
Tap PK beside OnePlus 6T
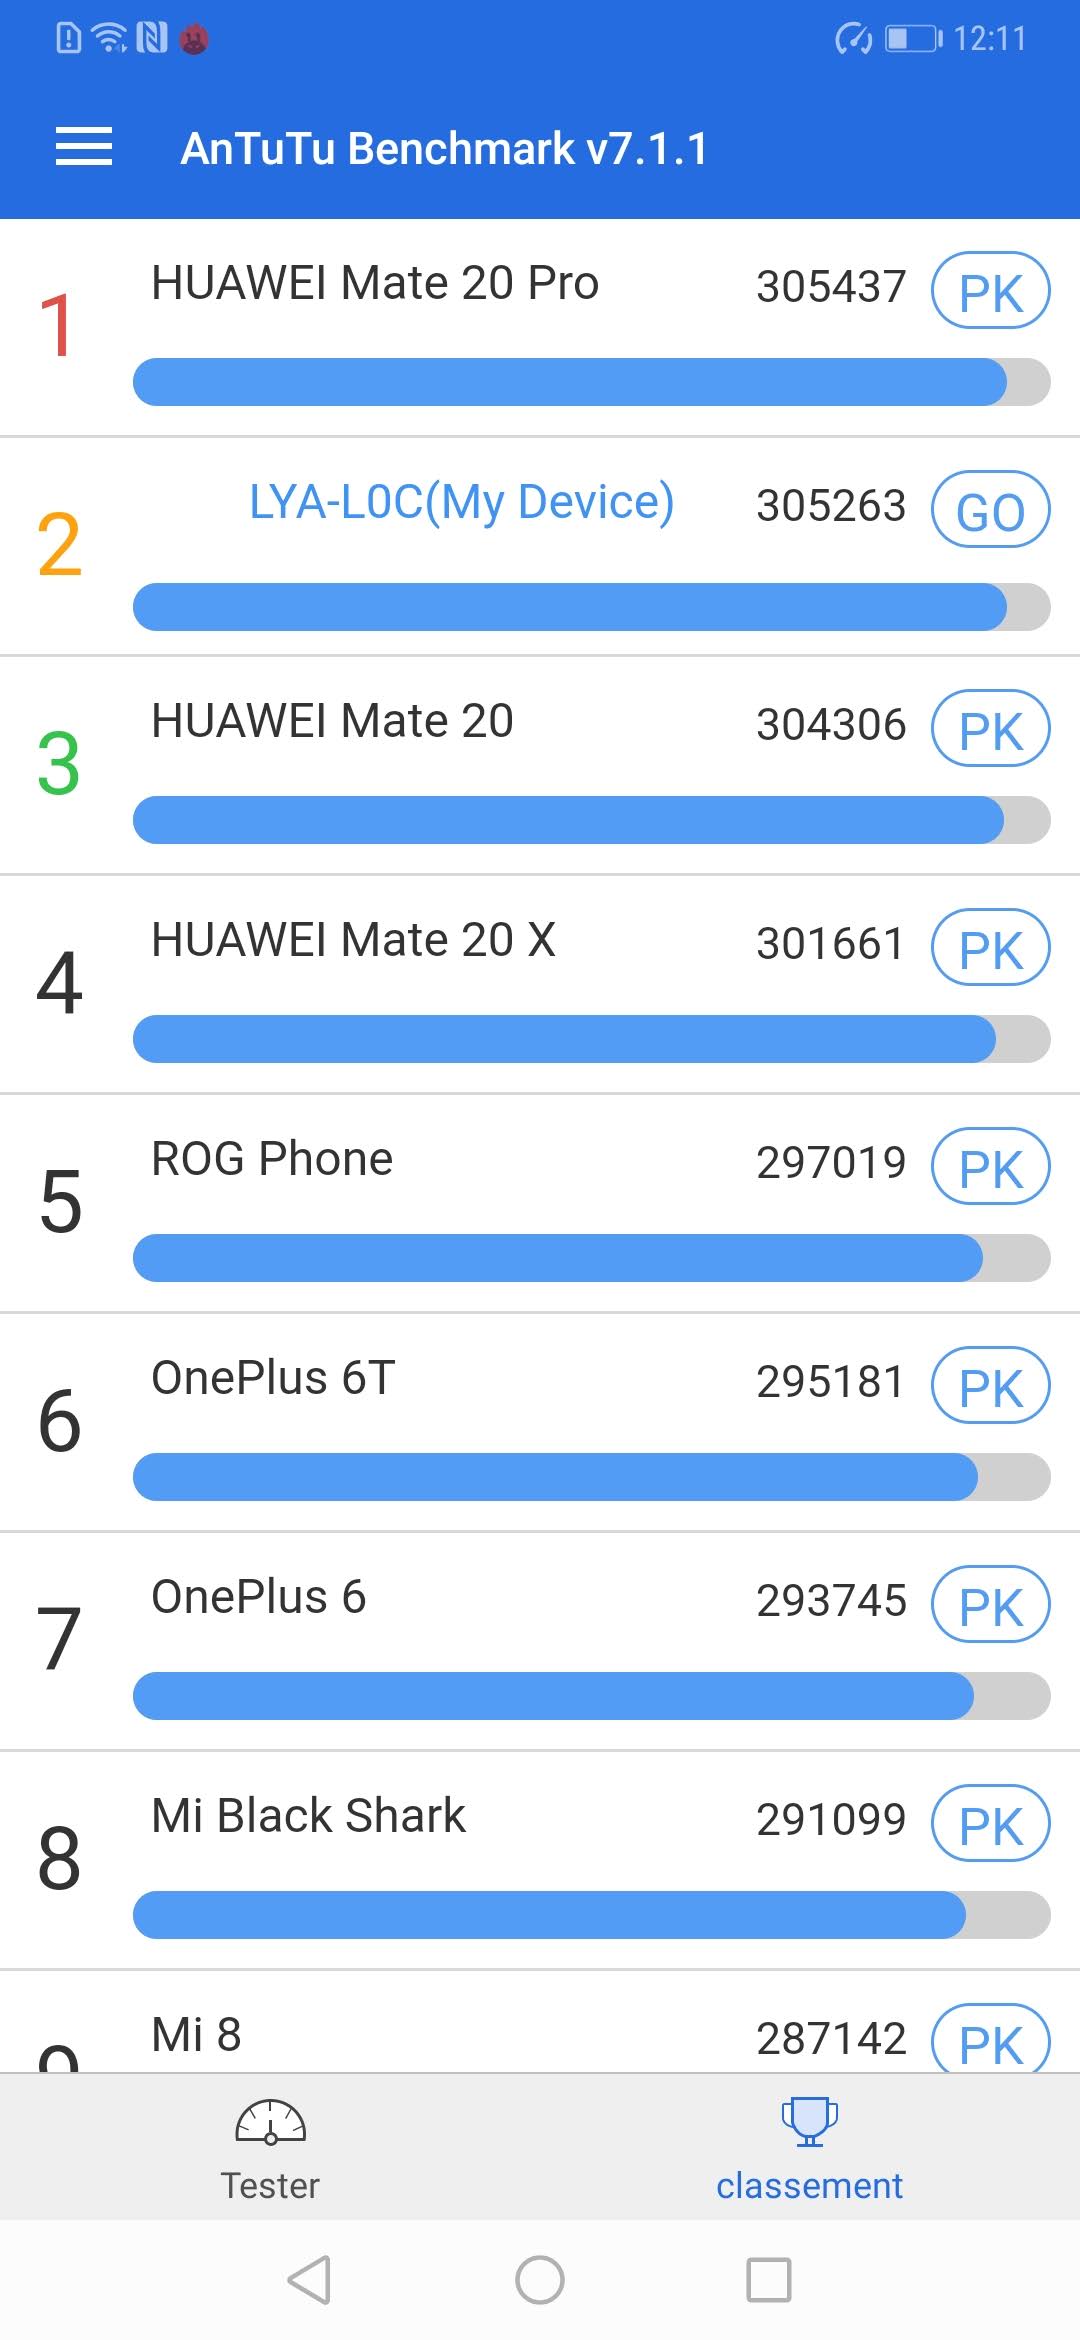pyautogui.click(x=990, y=1386)
